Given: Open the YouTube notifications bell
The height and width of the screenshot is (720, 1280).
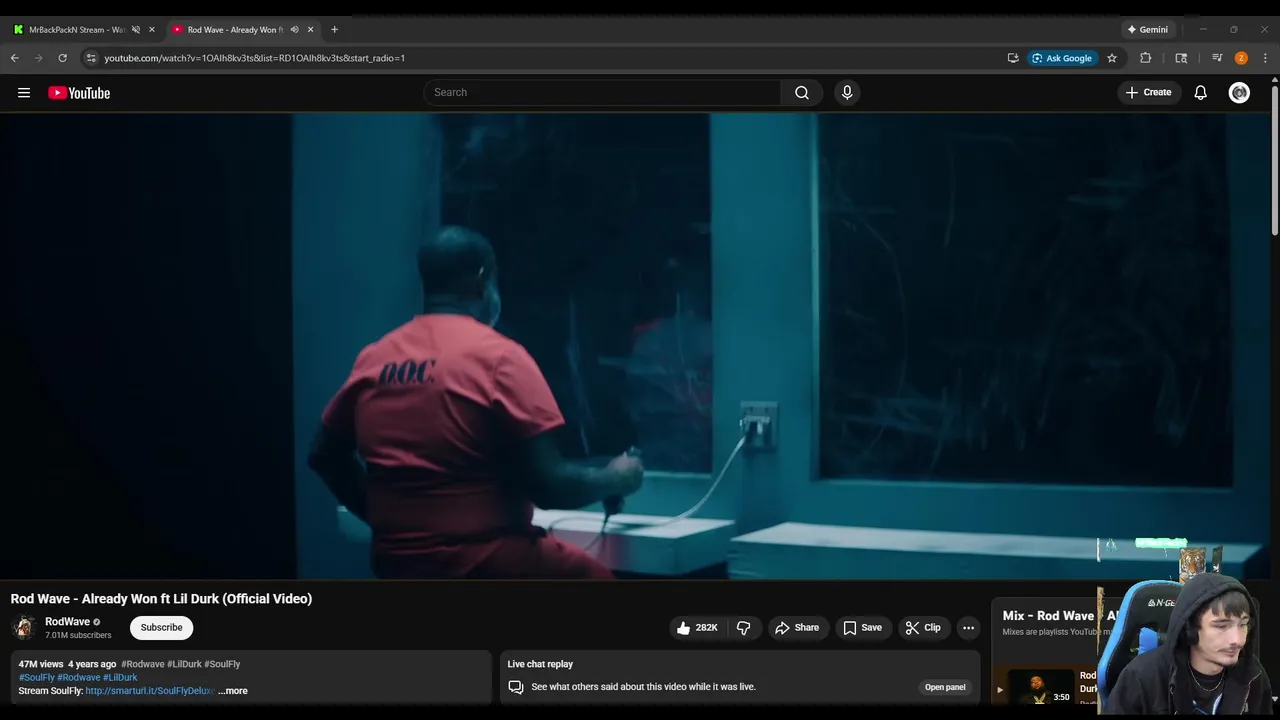Looking at the screenshot, I should pyautogui.click(x=1201, y=93).
